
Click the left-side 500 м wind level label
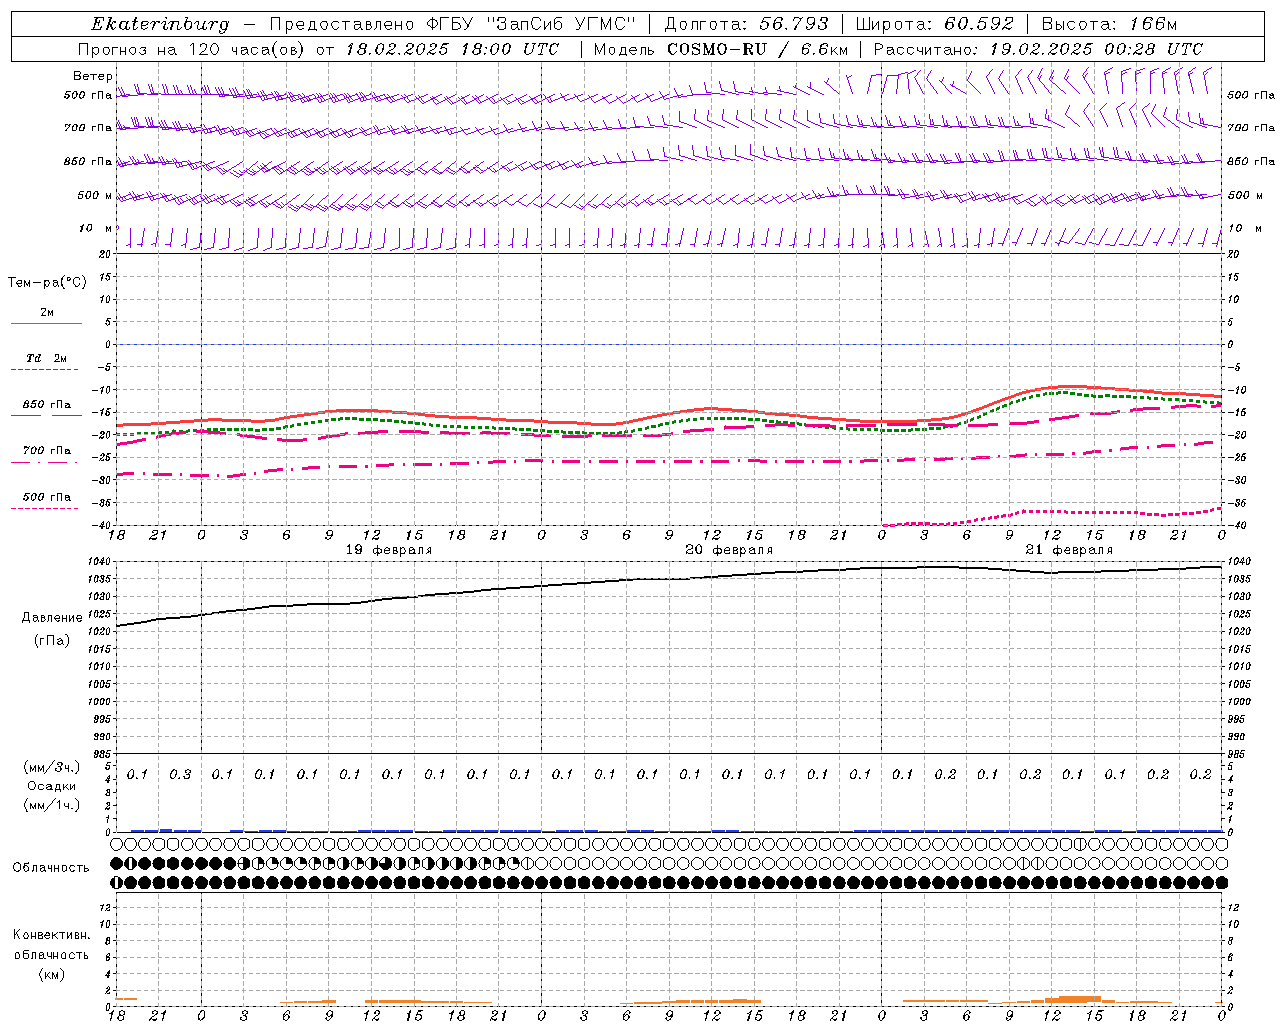(94, 196)
